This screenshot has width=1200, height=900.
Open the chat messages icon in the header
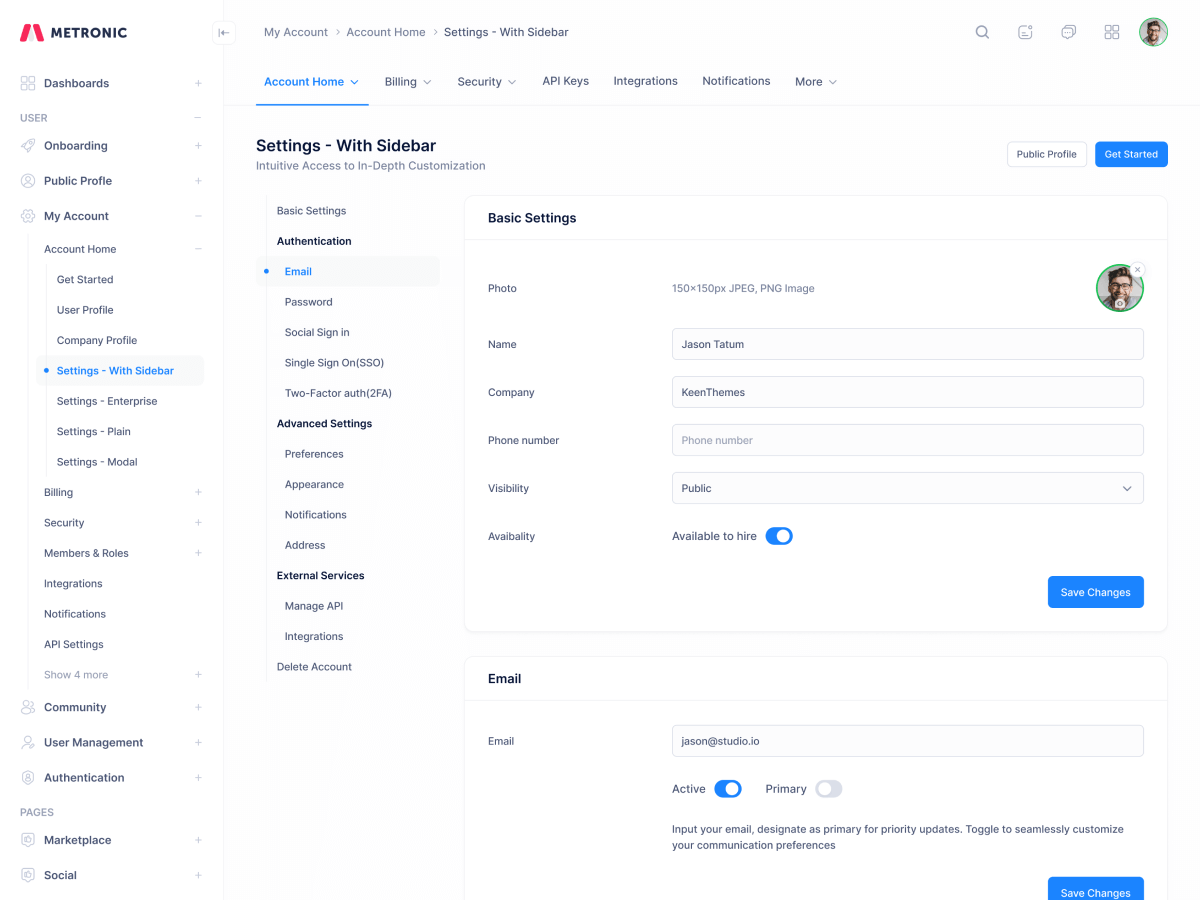[x=1068, y=31]
